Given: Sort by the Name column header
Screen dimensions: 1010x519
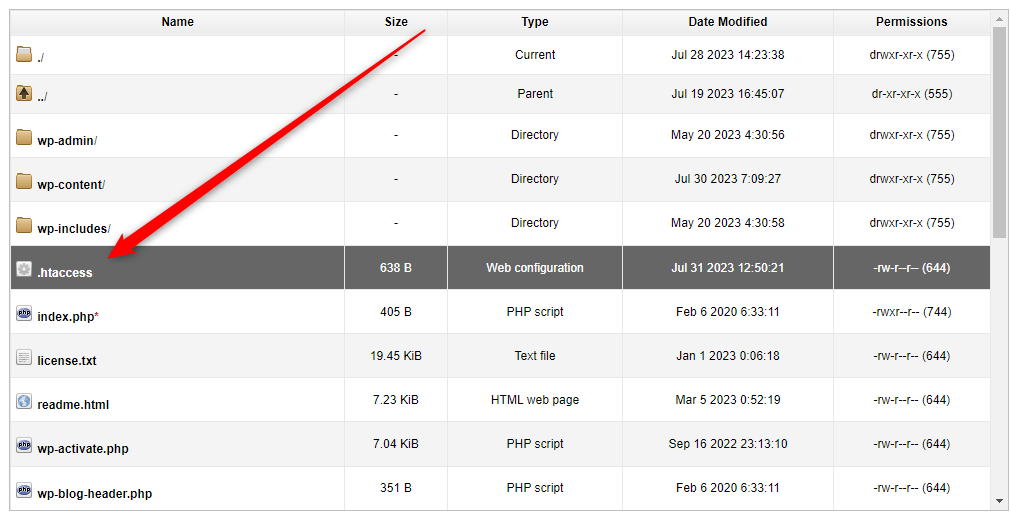Looking at the screenshot, I should [x=177, y=22].
